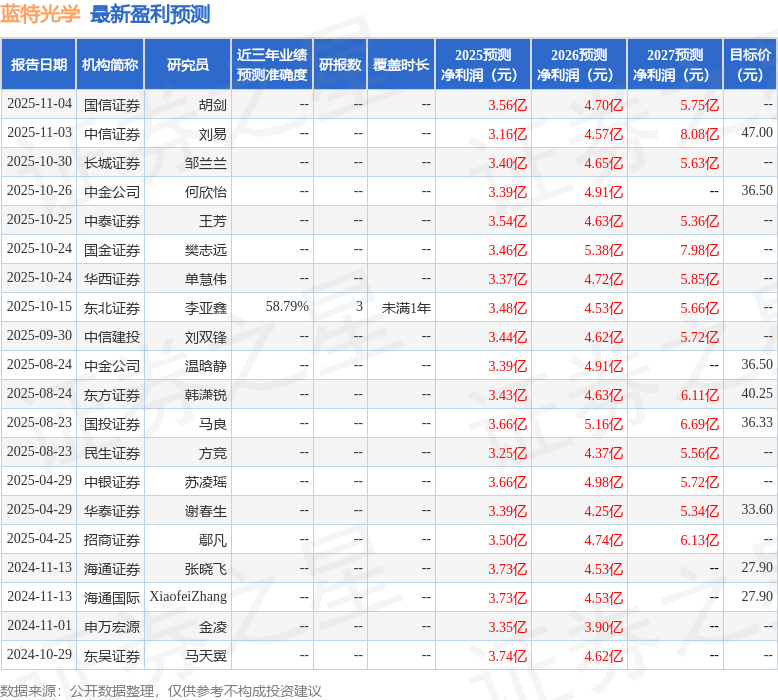Click the 中银证券 institution cell
The height and width of the screenshot is (700, 778).
(112, 482)
